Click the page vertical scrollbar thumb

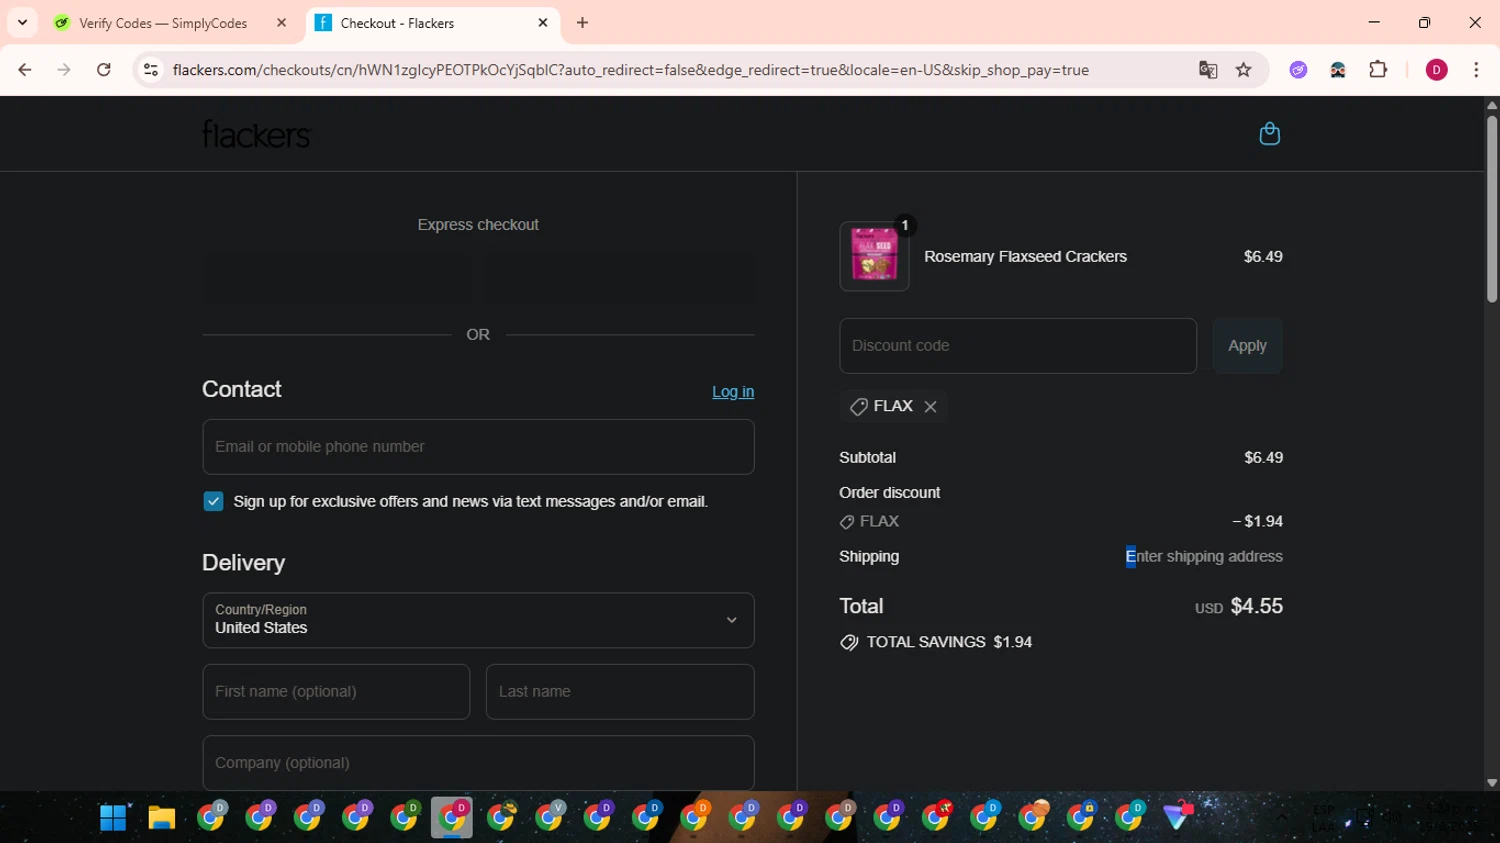(1491, 208)
